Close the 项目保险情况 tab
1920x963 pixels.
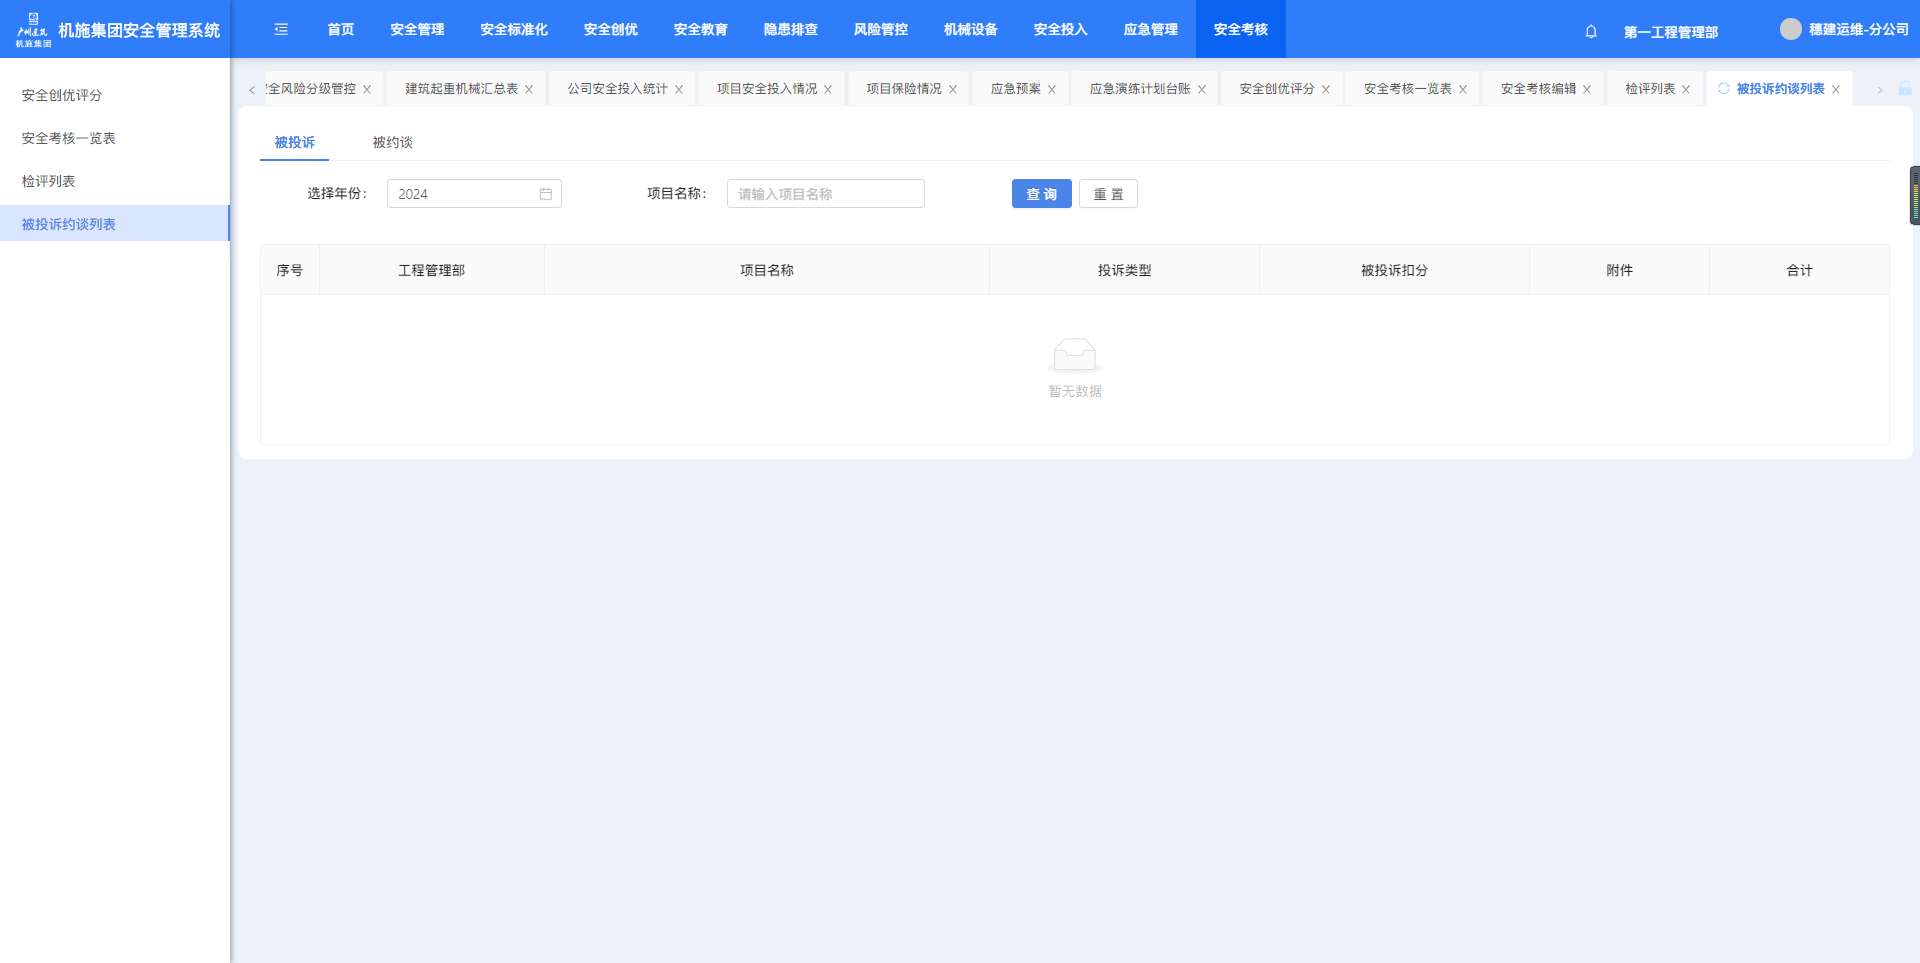(x=953, y=90)
